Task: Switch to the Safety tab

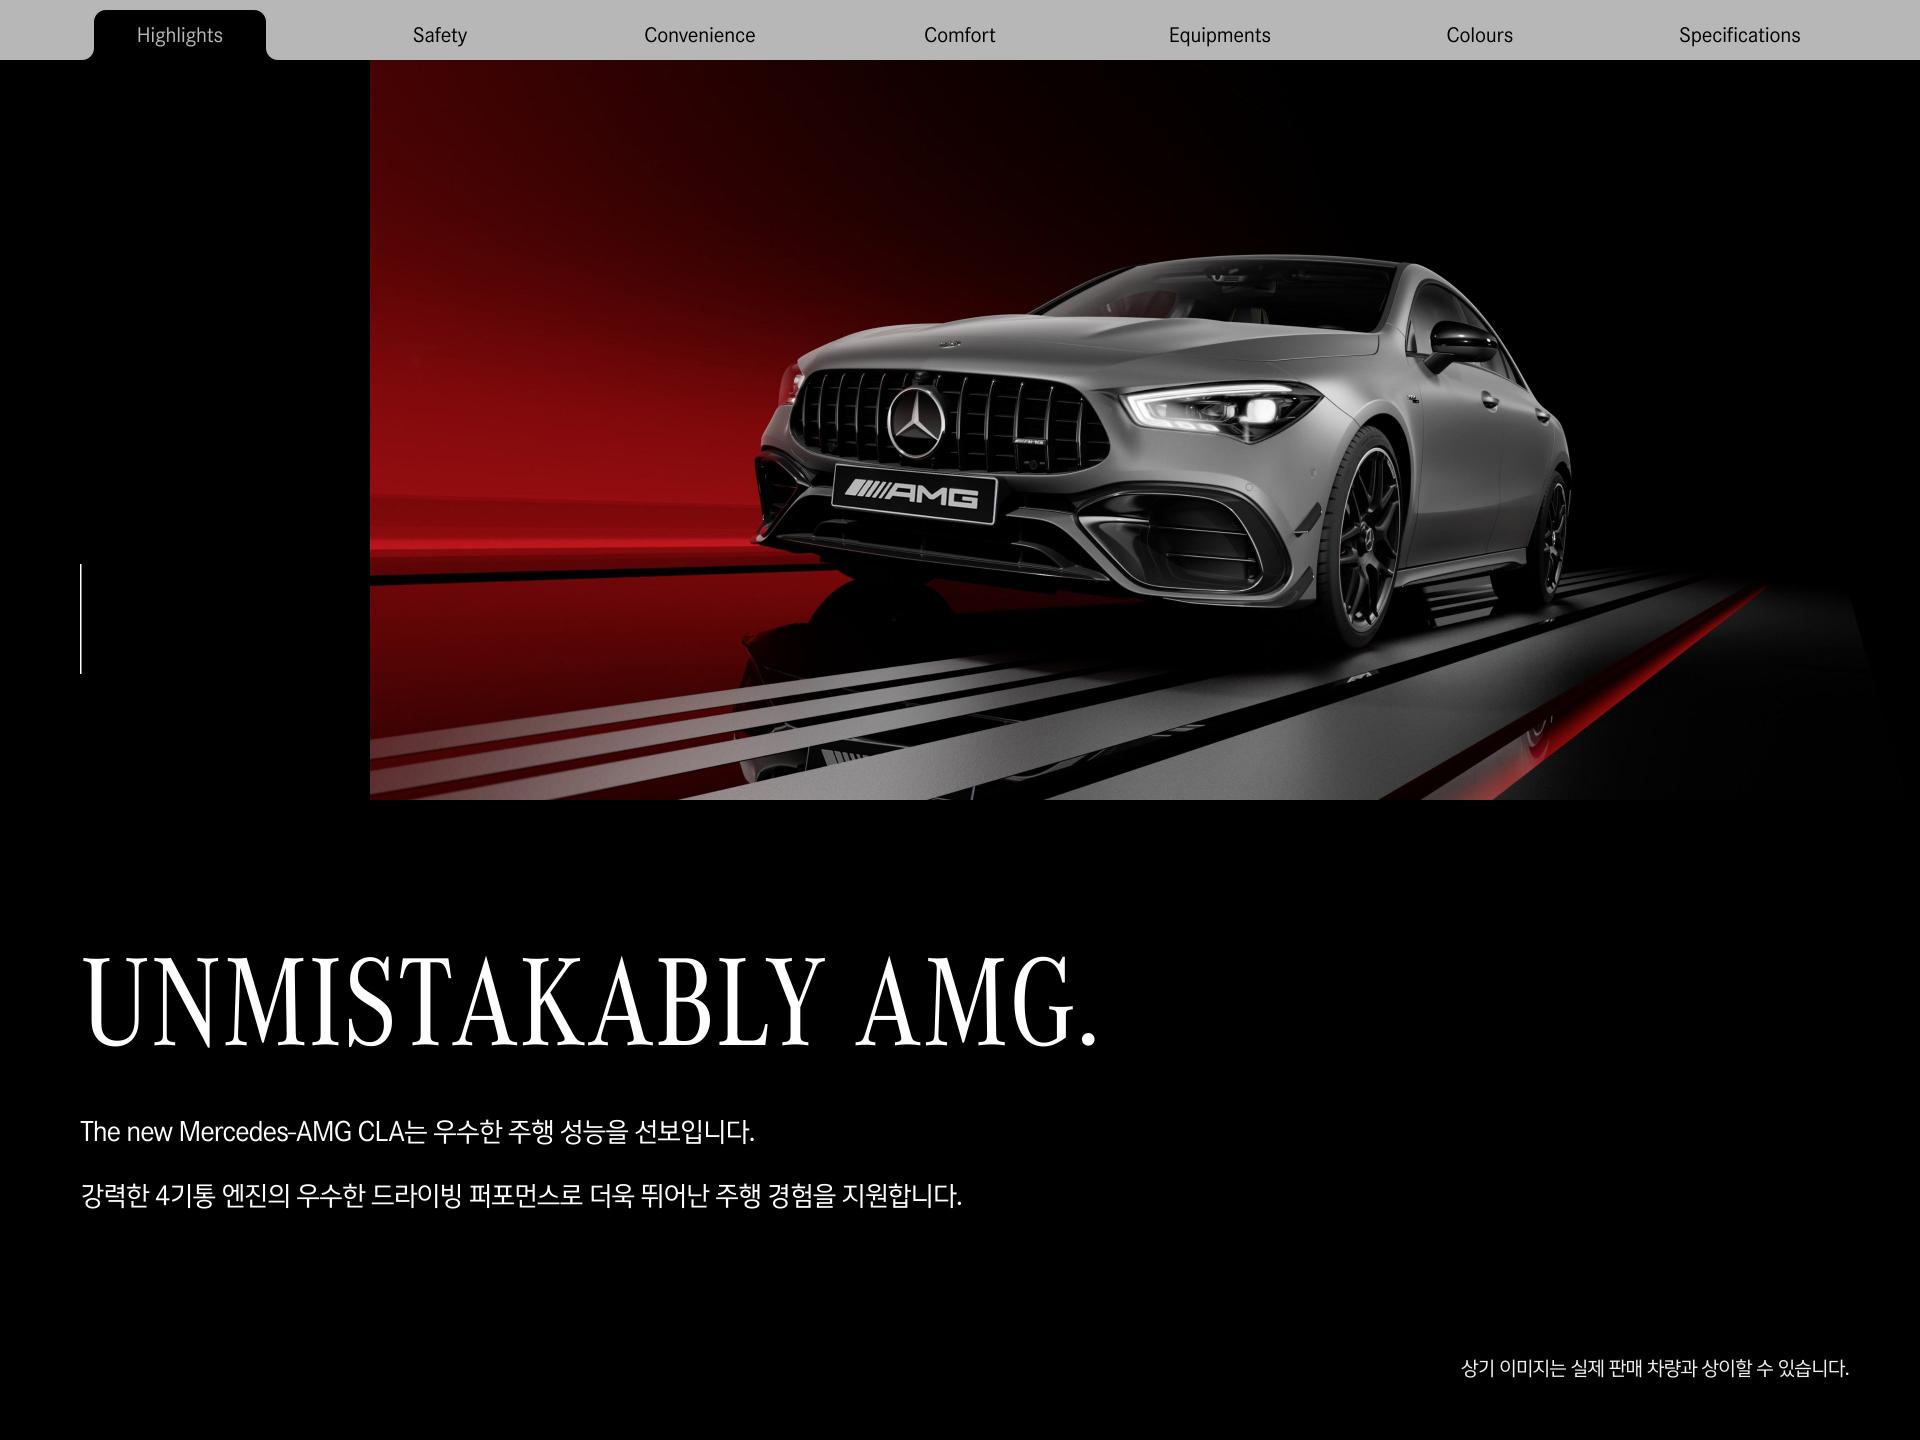Action: 440,35
